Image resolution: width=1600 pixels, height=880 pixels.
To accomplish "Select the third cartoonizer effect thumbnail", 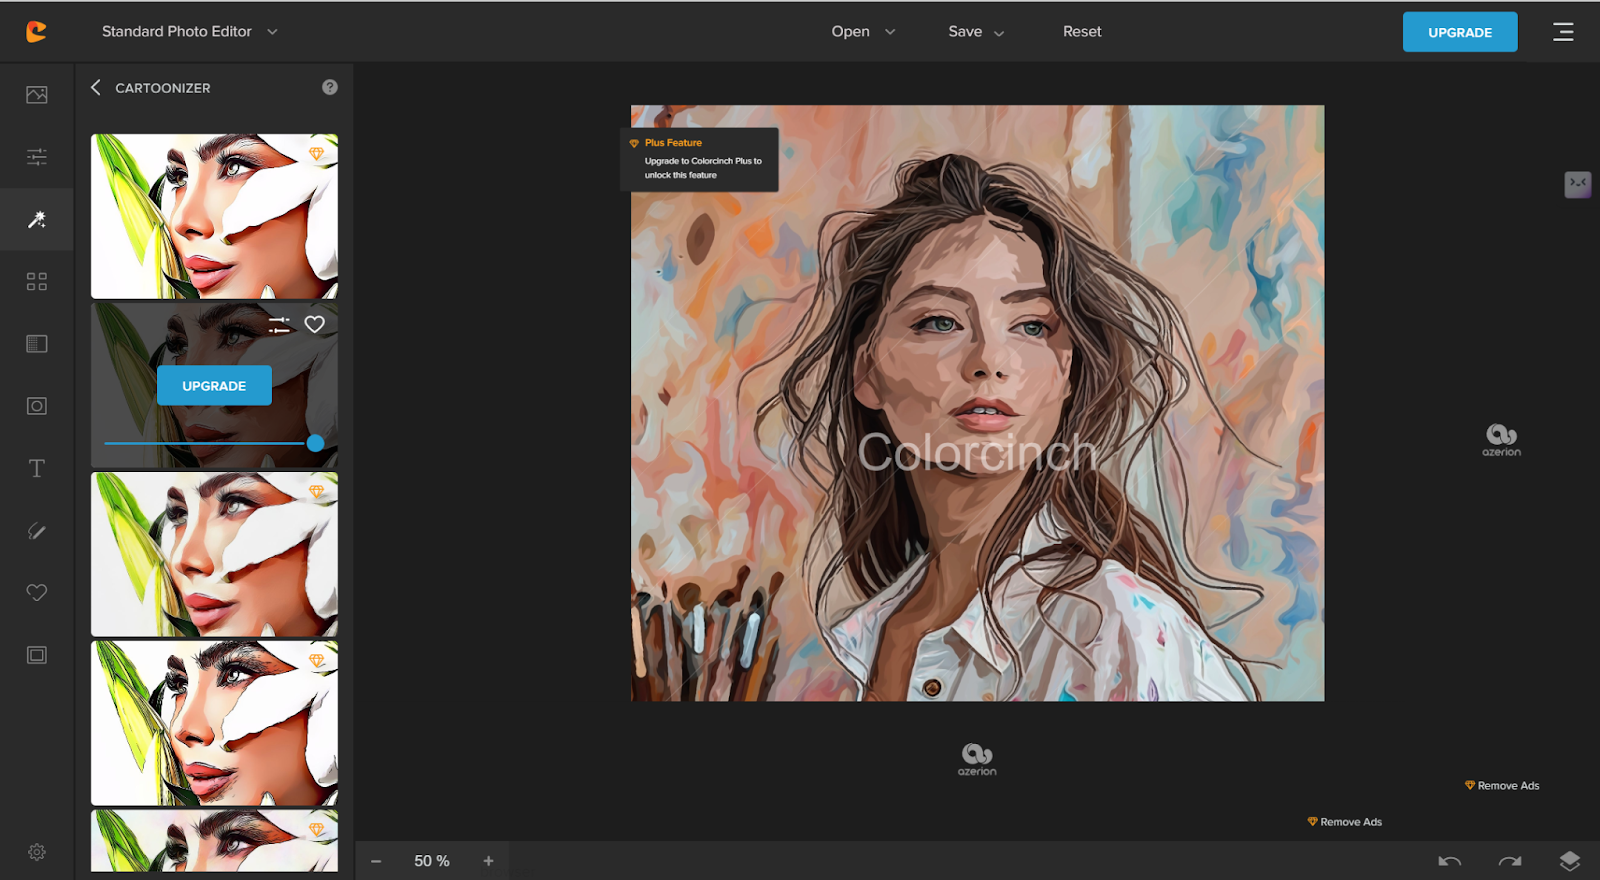I will 214,554.
